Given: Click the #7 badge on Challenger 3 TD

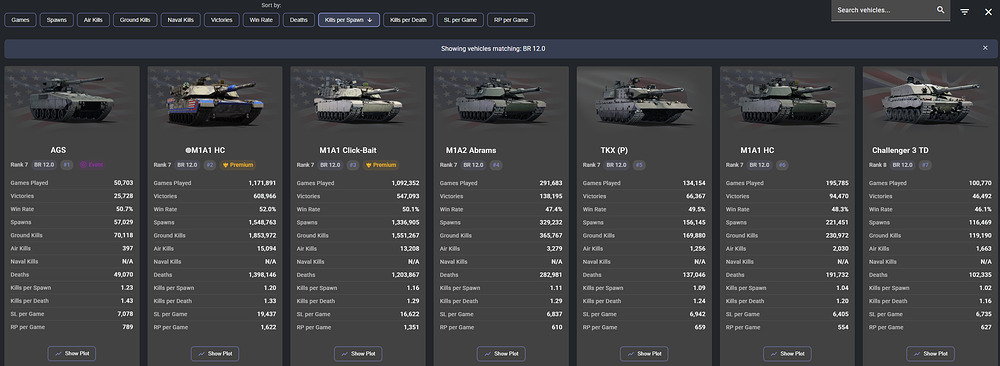Looking at the screenshot, I should pyautogui.click(x=925, y=165).
